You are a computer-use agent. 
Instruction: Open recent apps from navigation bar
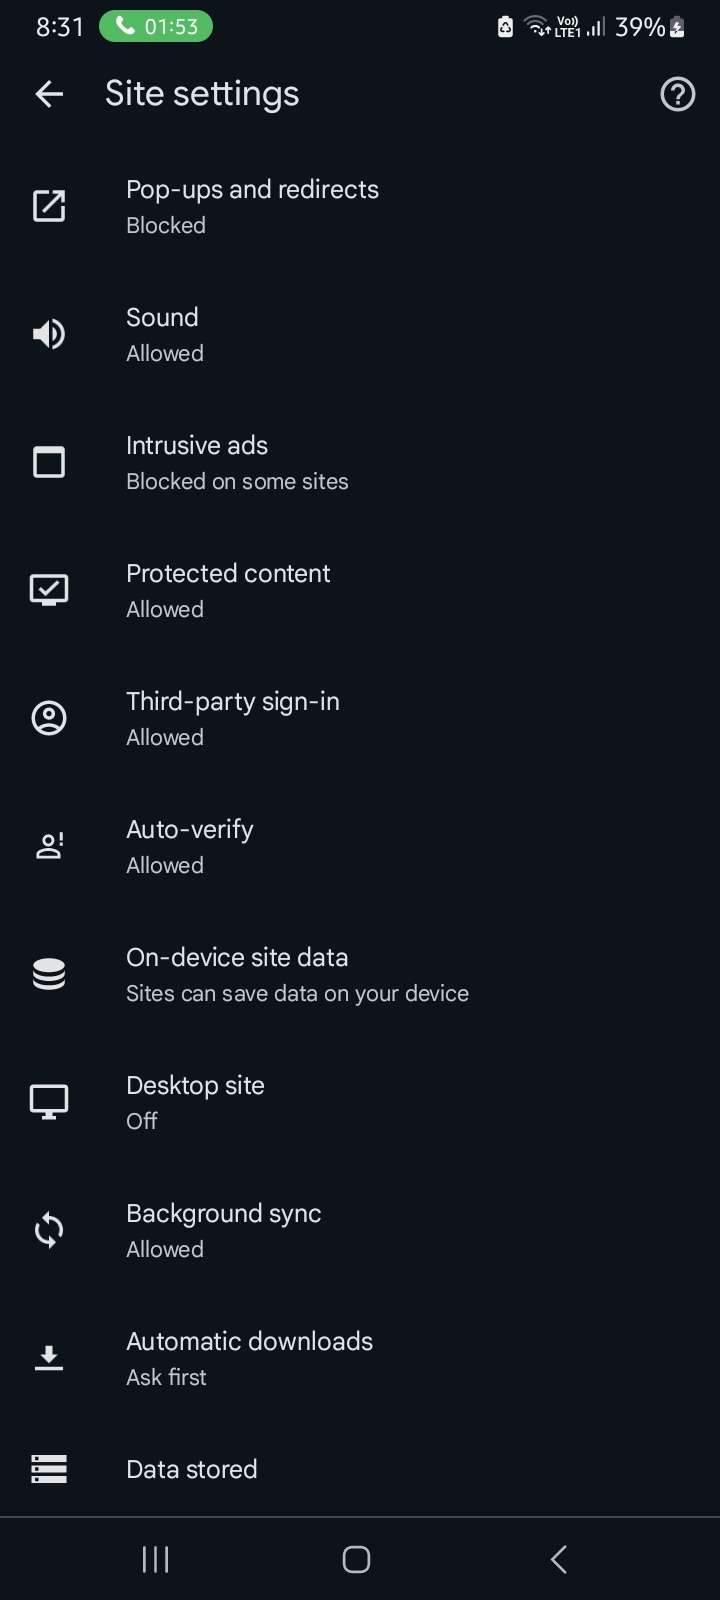(155, 1559)
